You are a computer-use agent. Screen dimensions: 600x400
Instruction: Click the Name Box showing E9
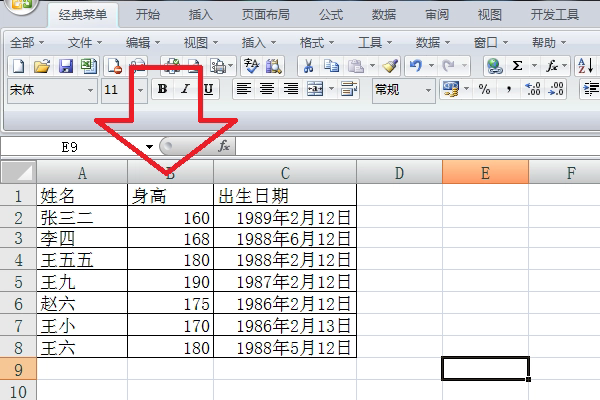(x=71, y=147)
